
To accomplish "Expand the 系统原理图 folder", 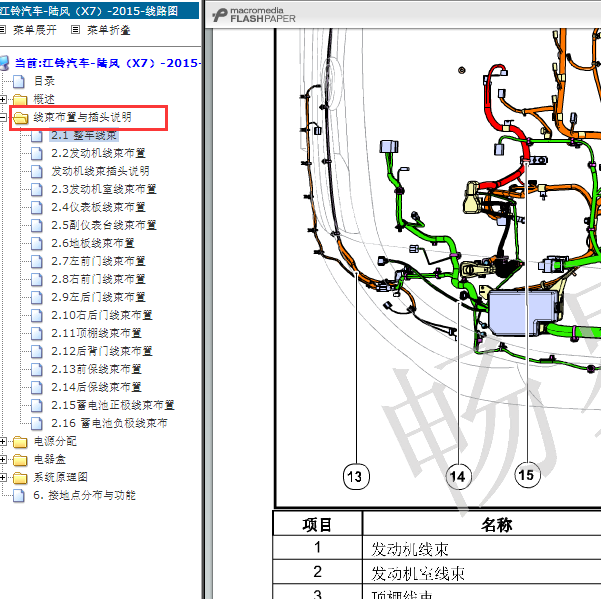I will 3,478.
